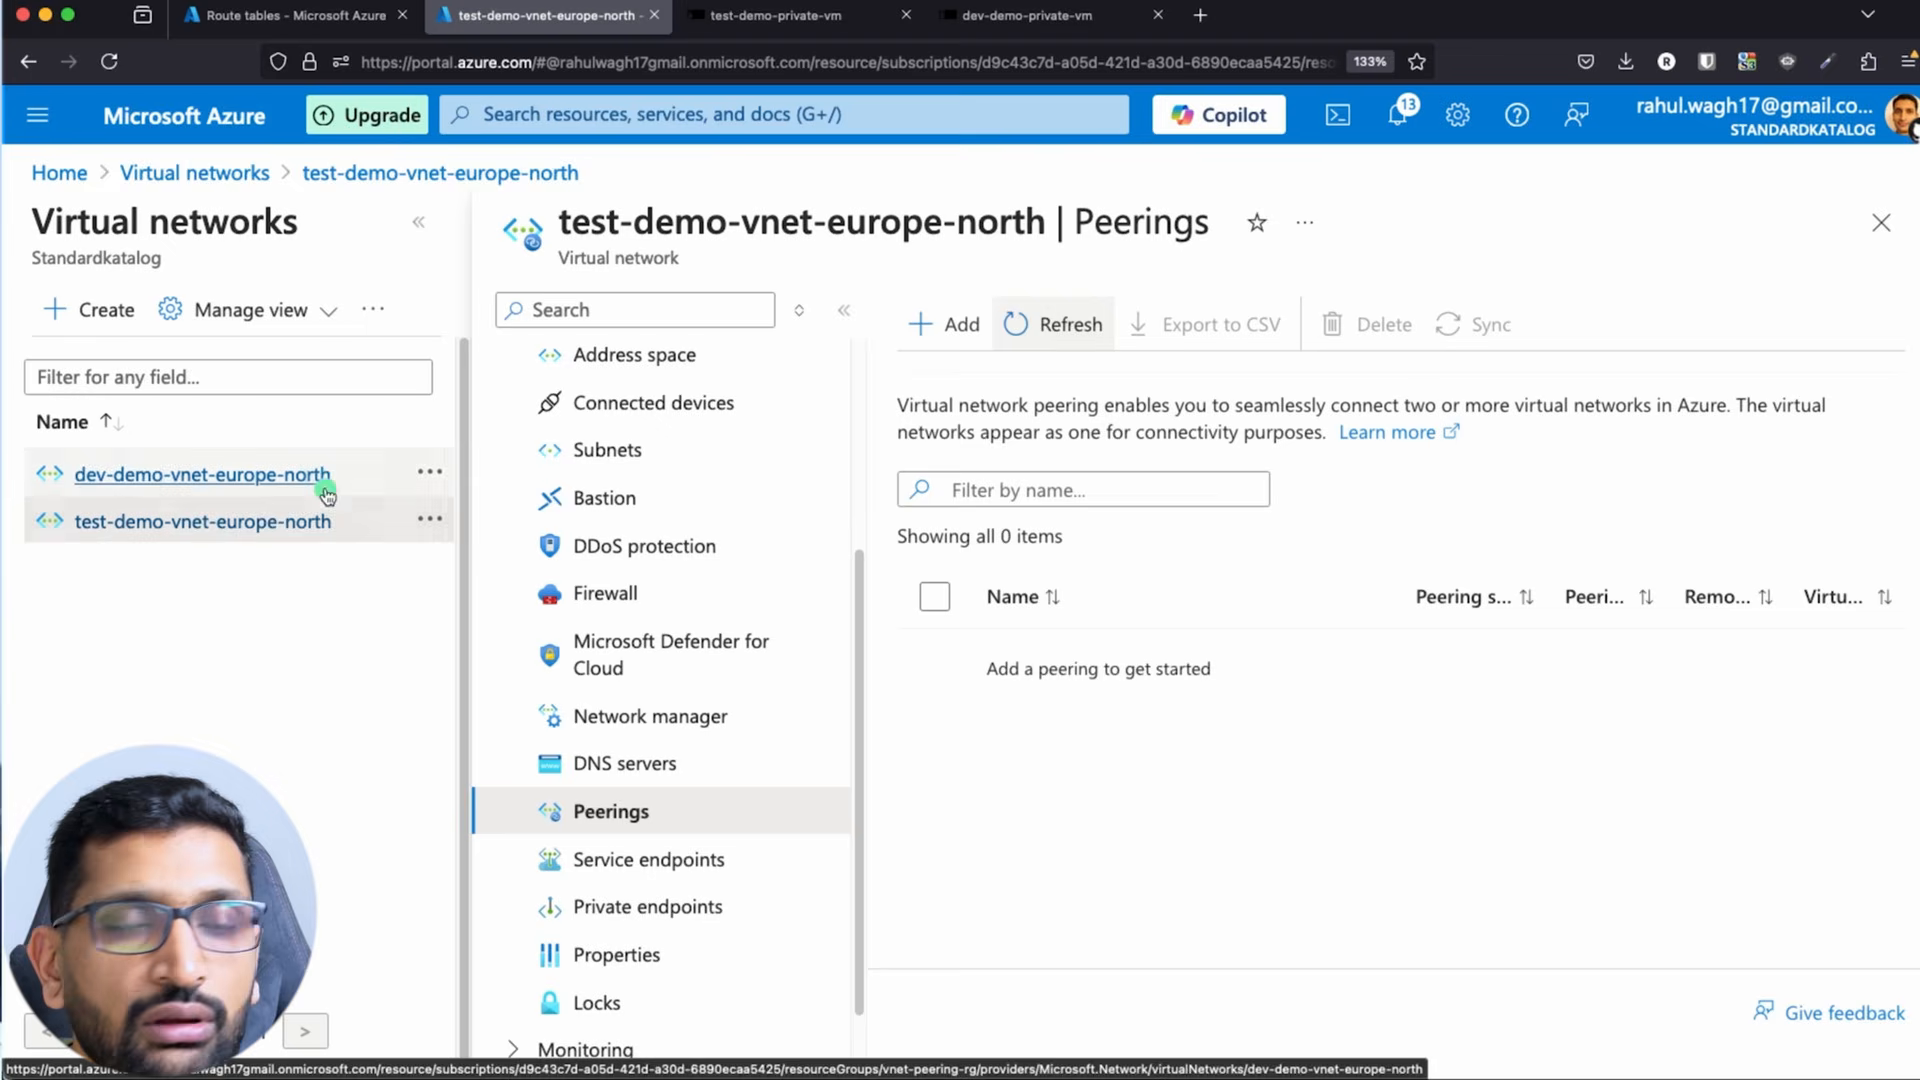Open Bastion menu item
Screen dimensions: 1920x1080
[604, 498]
